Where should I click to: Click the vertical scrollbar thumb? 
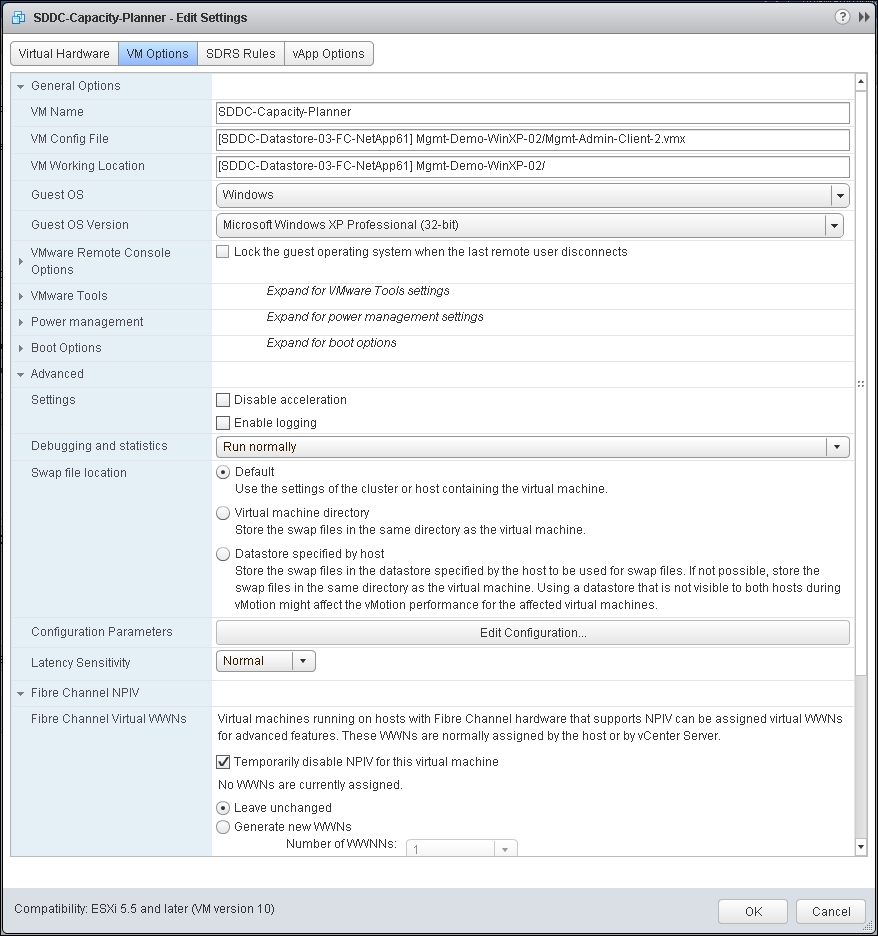(x=861, y=382)
